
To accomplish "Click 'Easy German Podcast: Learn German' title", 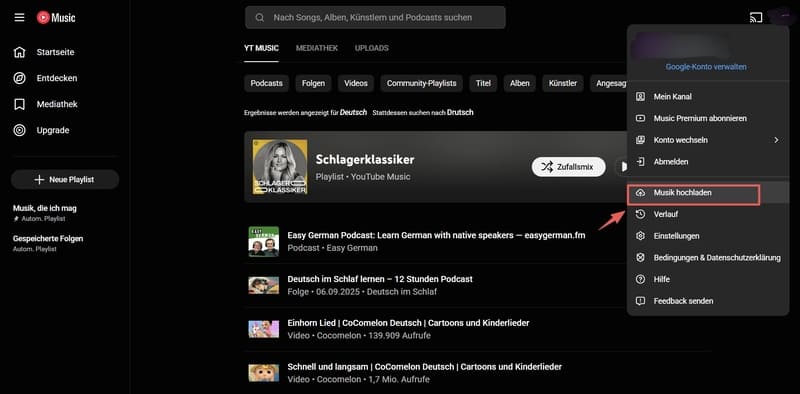I will click(x=436, y=236).
